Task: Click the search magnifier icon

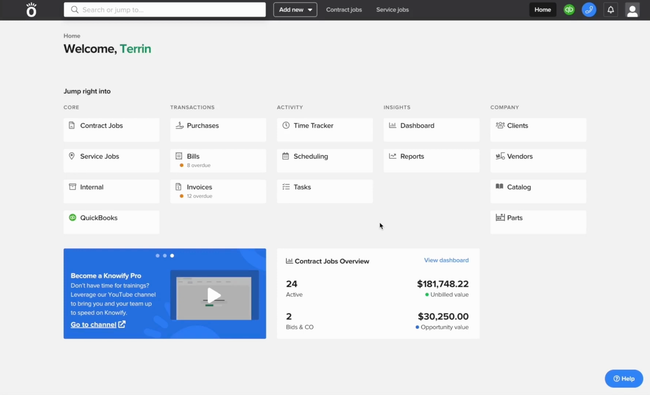Action: (74, 10)
